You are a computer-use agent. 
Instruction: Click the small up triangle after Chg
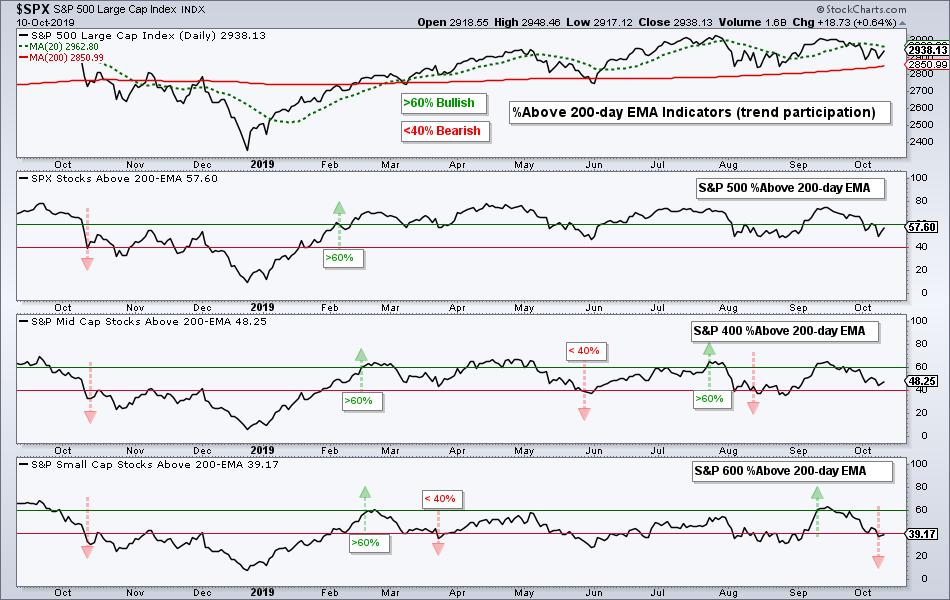(902, 23)
